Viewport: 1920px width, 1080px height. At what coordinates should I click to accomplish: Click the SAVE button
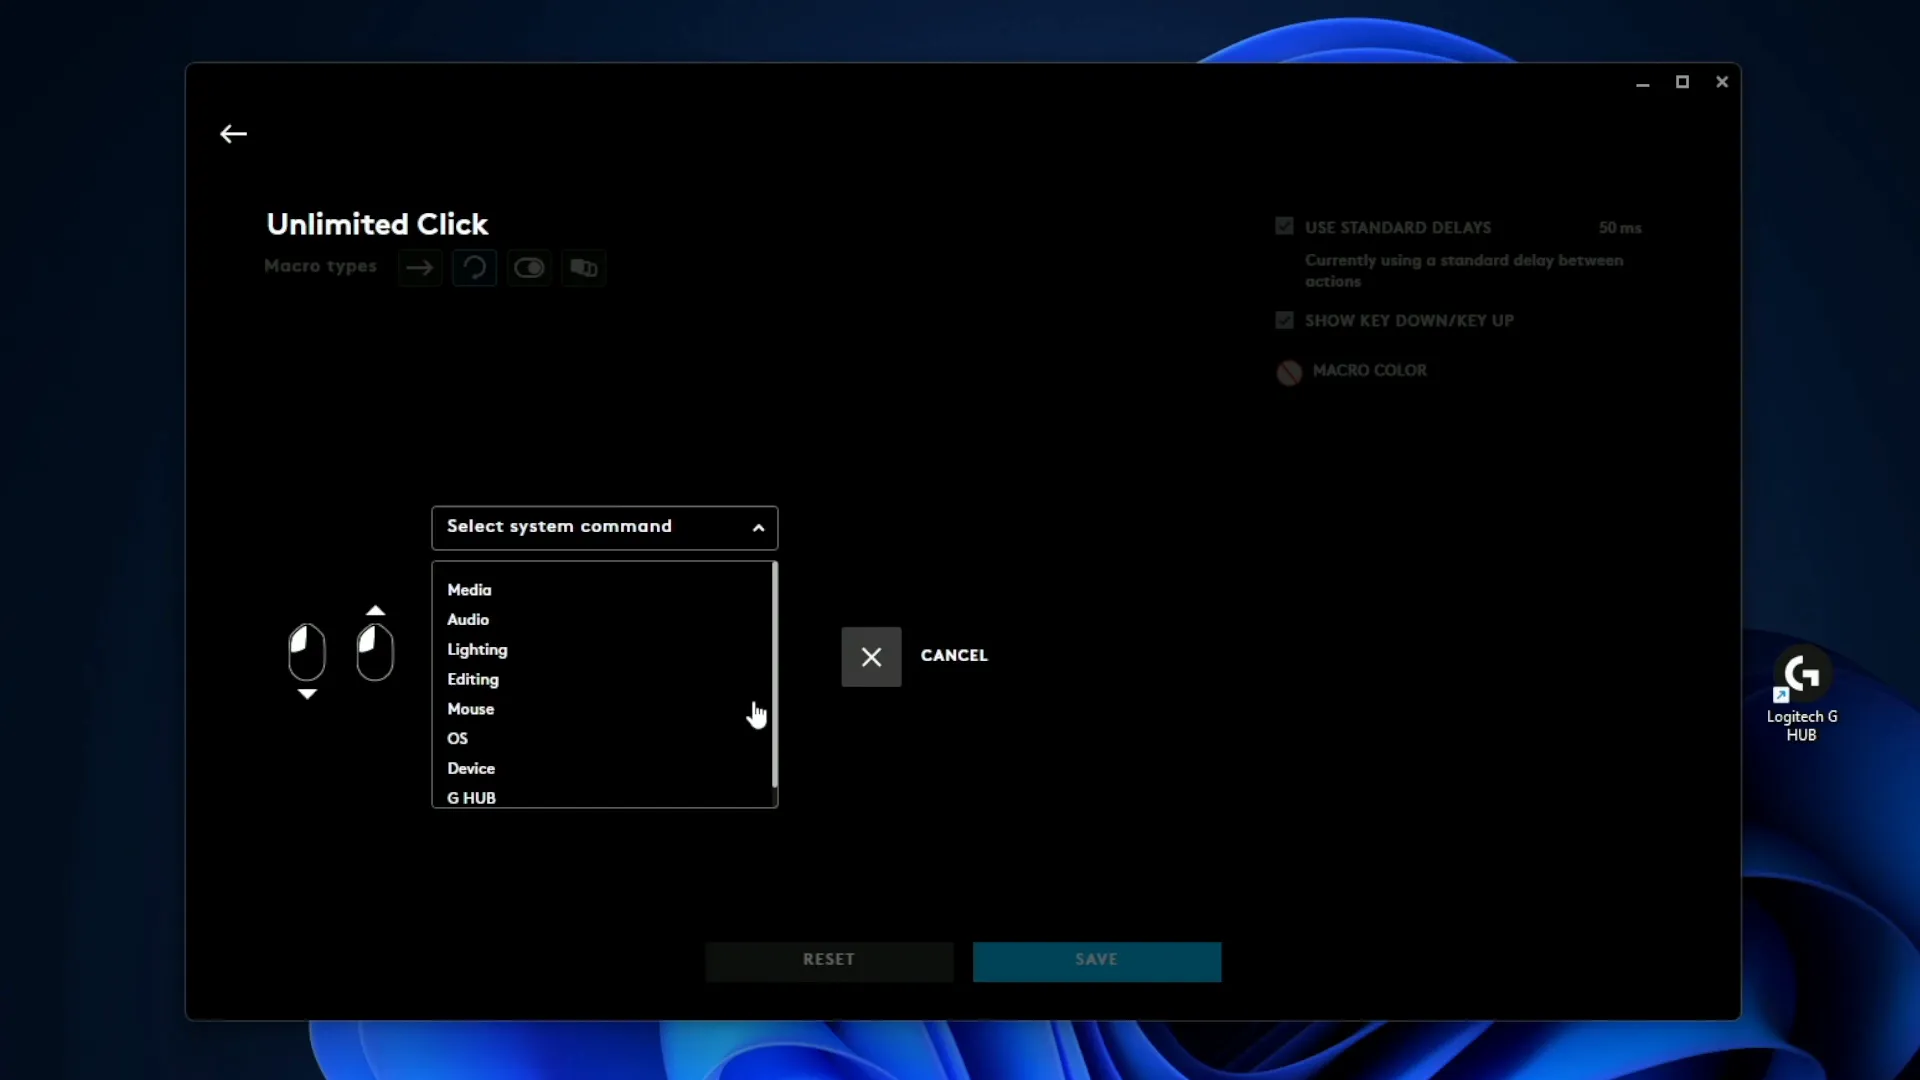1097,960
